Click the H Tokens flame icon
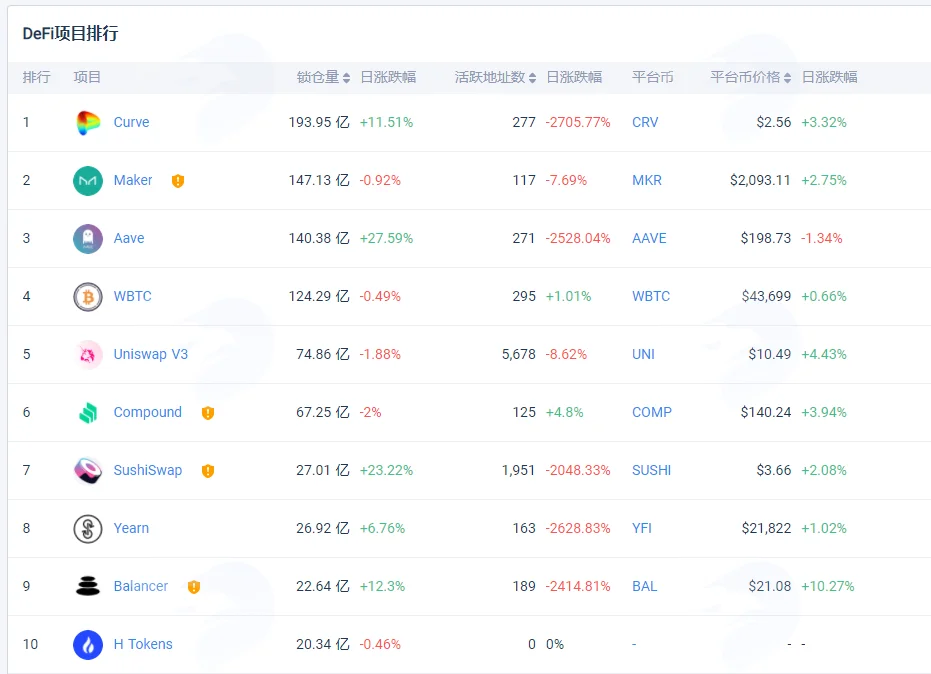The width and height of the screenshot is (931, 674). click(x=88, y=645)
